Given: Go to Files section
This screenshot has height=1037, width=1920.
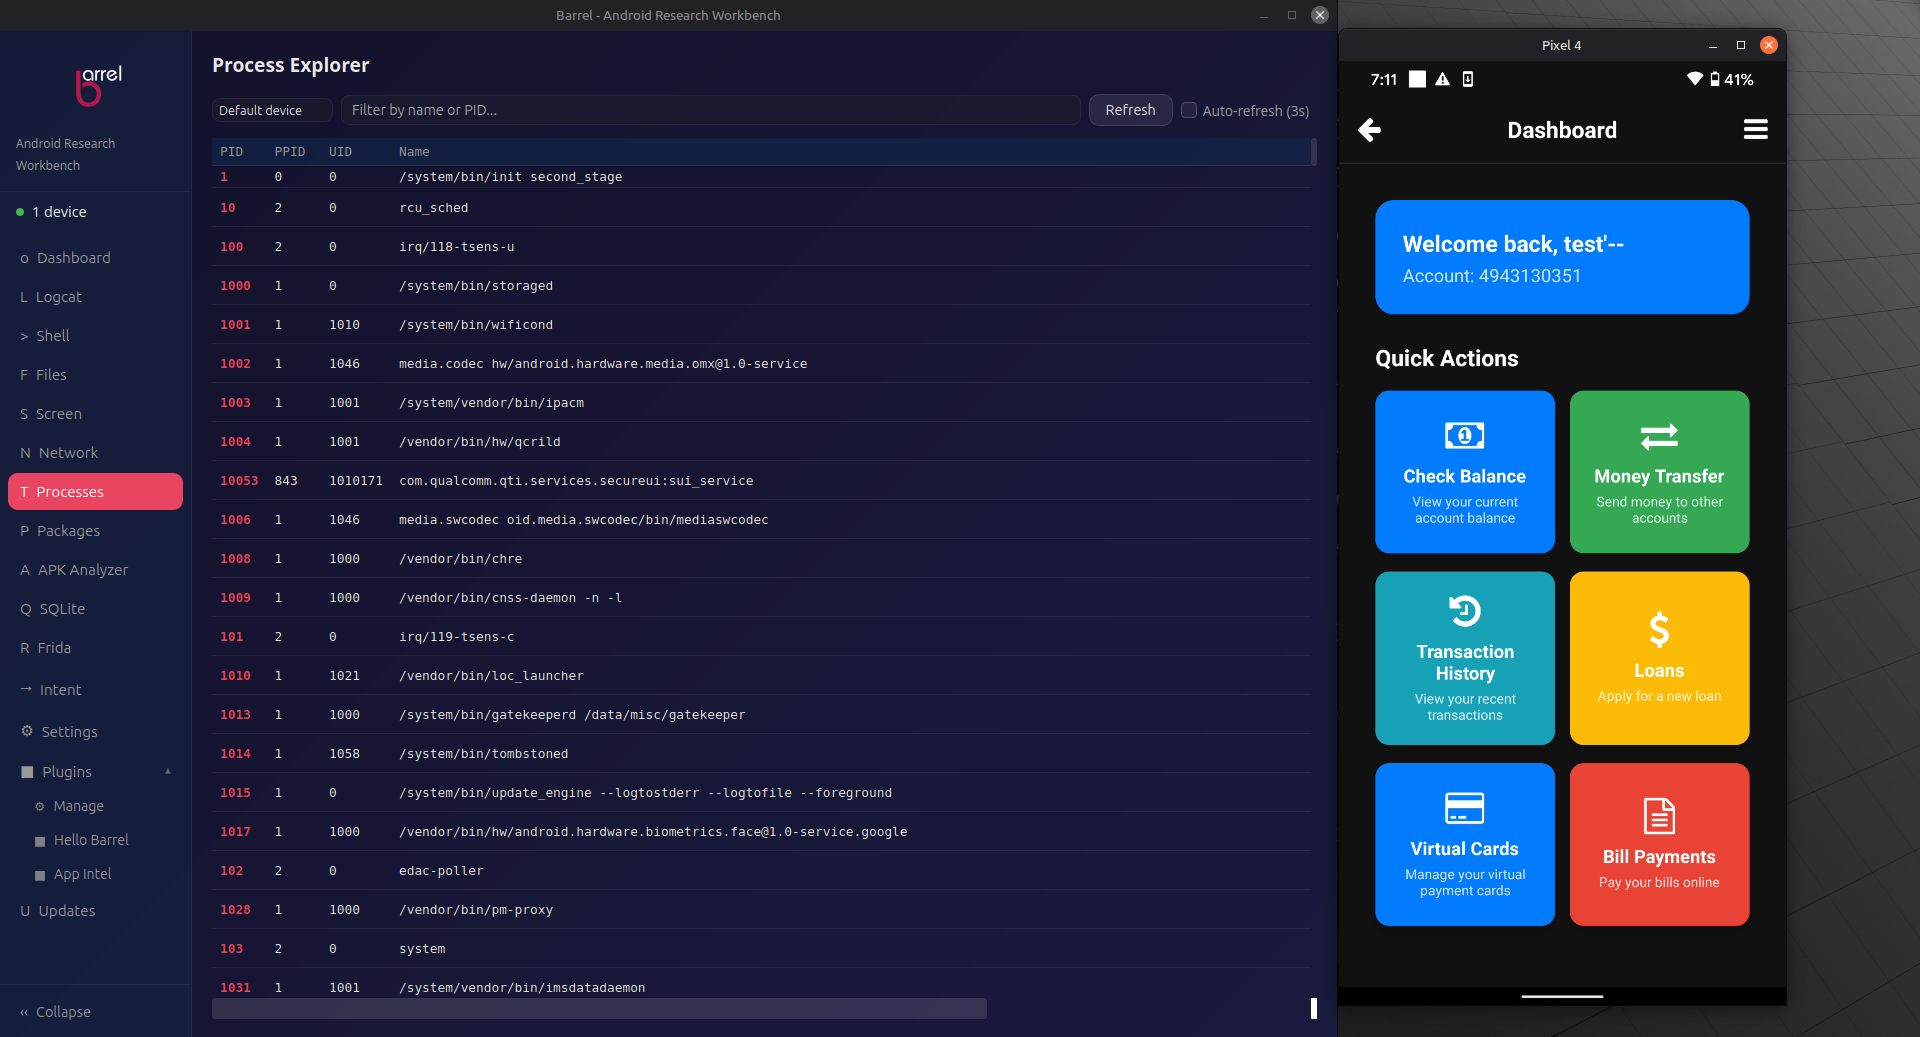Looking at the screenshot, I should pos(95,375).
